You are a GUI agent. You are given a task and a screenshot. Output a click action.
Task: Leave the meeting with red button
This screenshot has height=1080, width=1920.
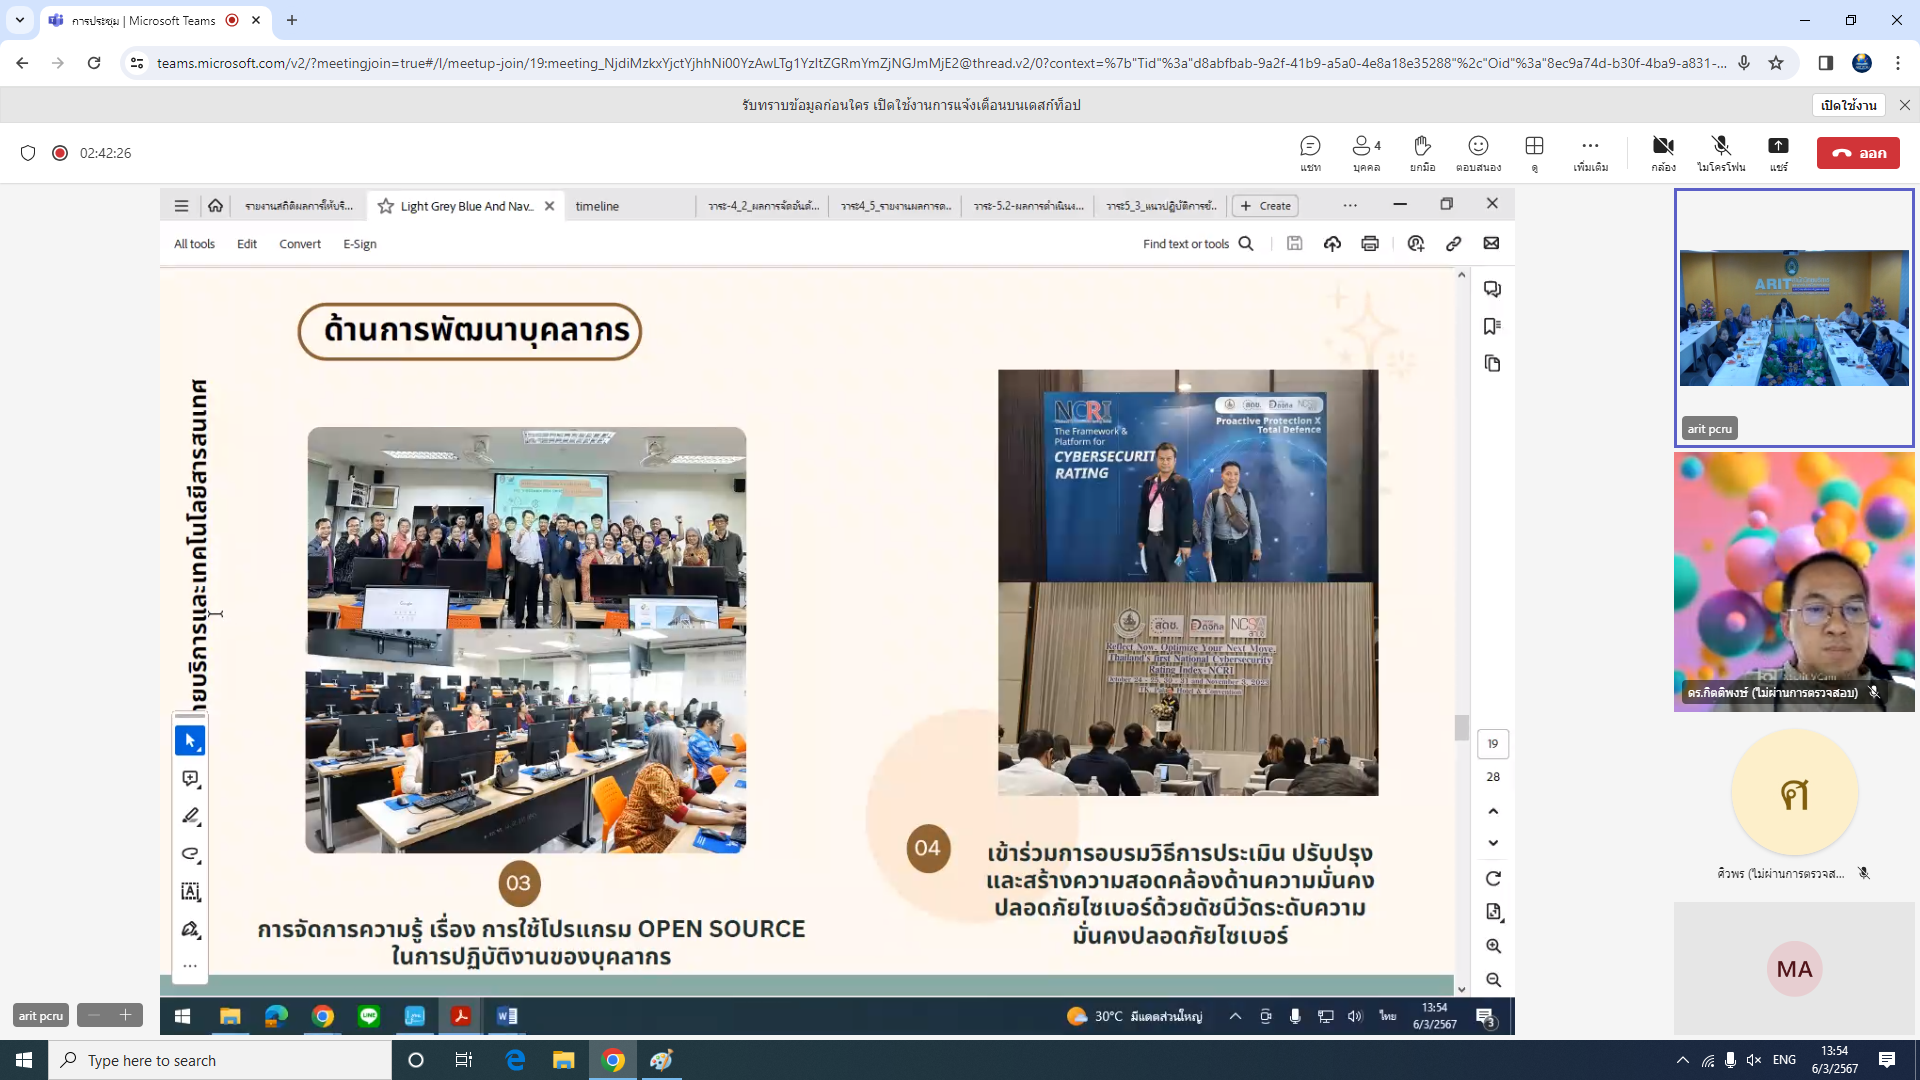click(x=1858, y=153)
